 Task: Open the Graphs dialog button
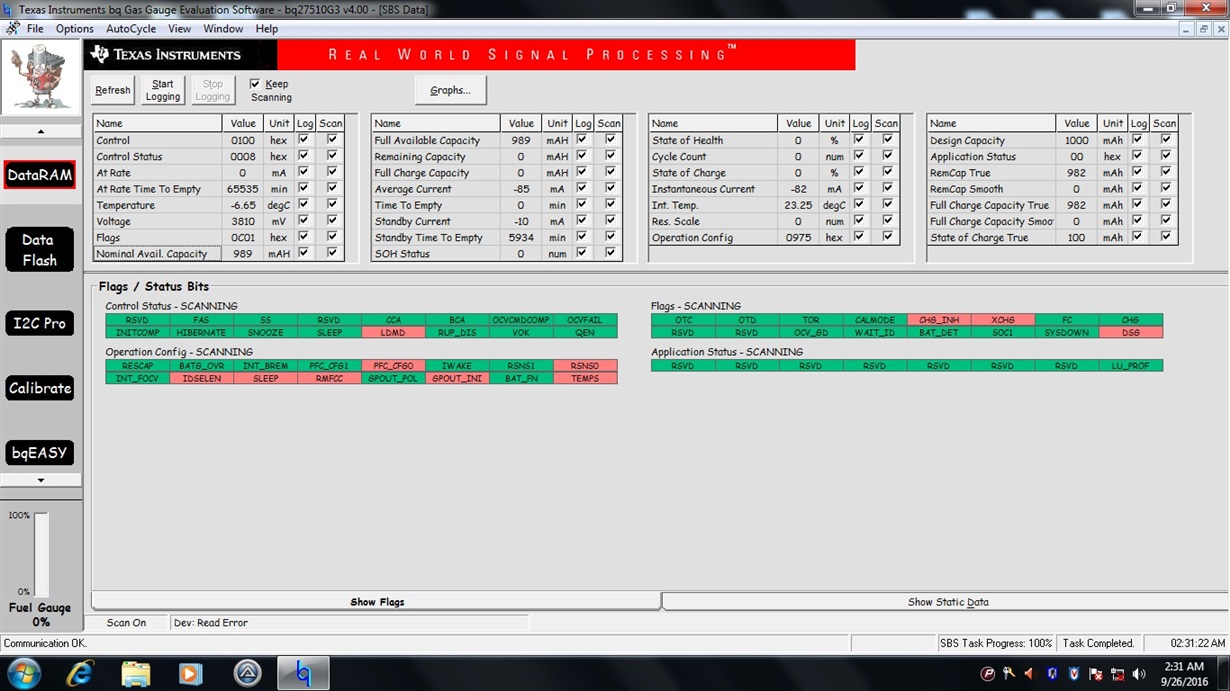[x=450, y=90]
